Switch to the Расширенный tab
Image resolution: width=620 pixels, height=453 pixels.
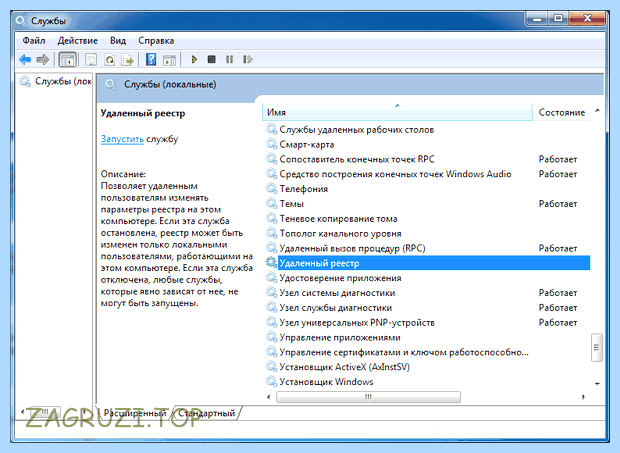coord(135,413)
